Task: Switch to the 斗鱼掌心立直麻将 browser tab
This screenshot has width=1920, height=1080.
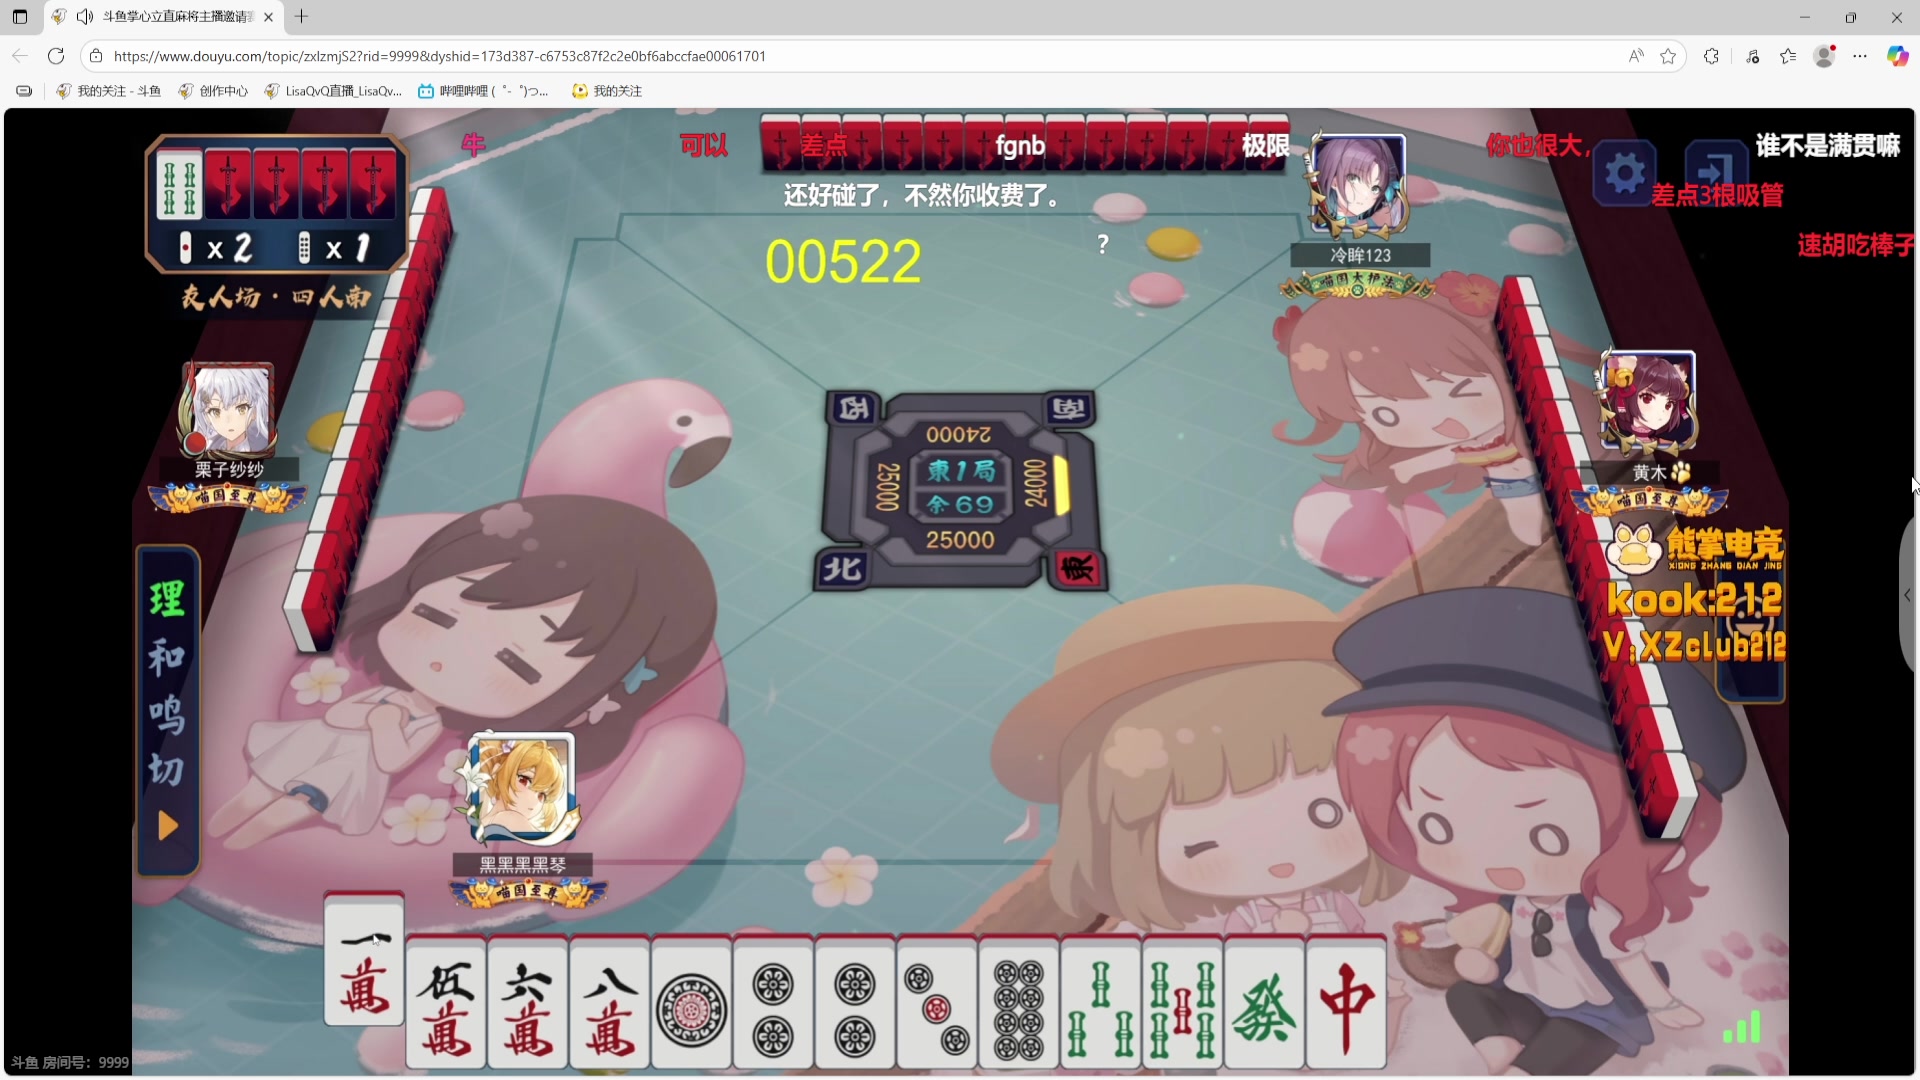Action: pos(165,17)
